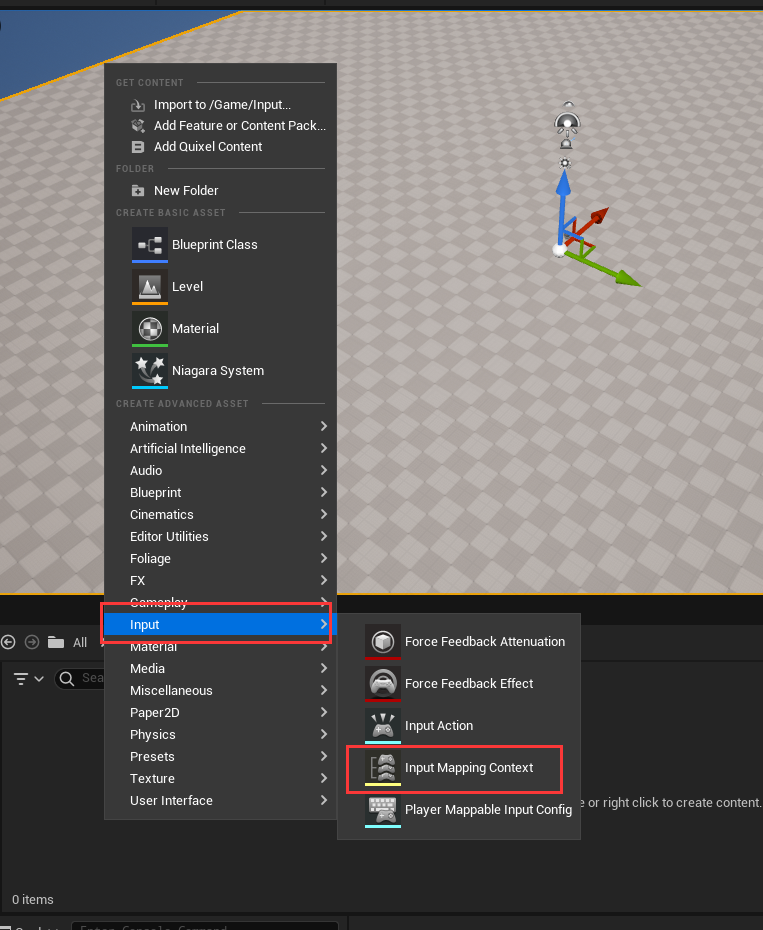The image size is (763, 930).
Task: Click the Niagara System icon
Action: pyautogui.click(x=150, y=371)
